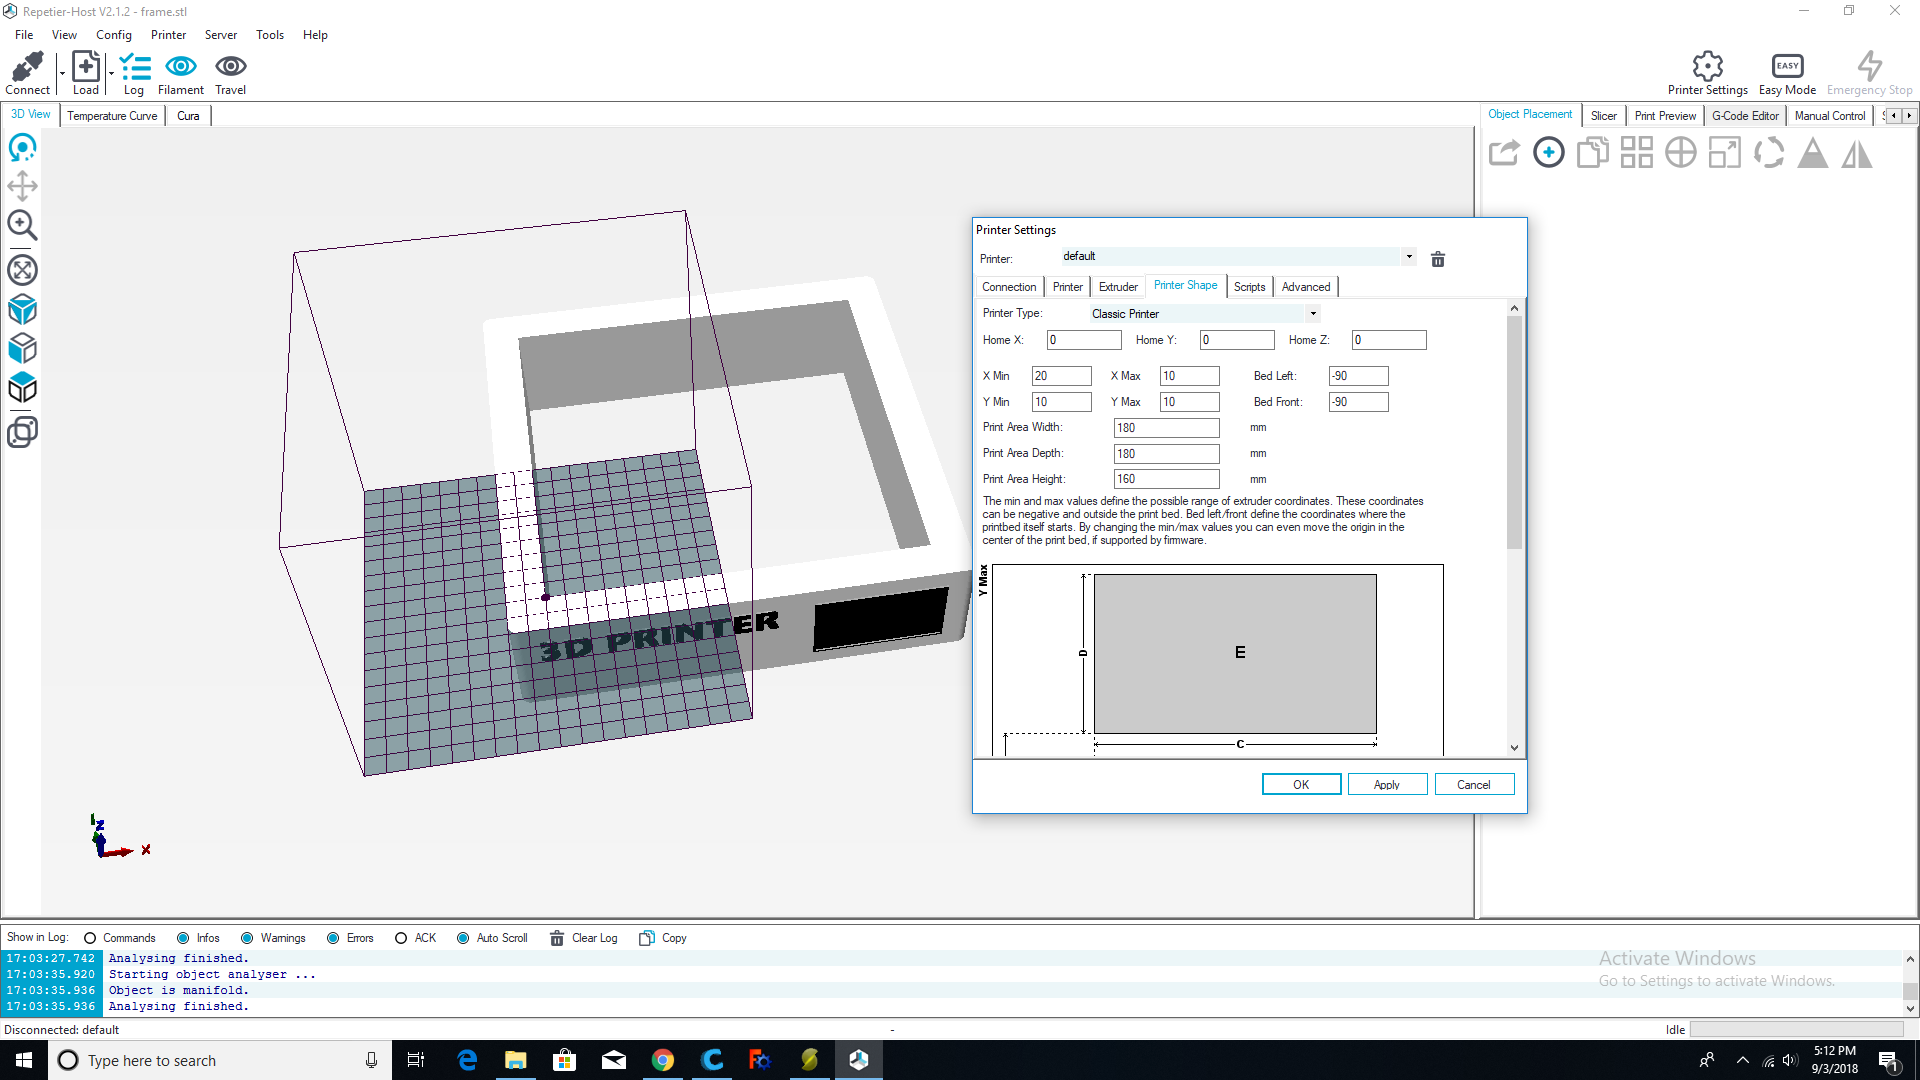
Task: Toggle the ACK log filter
Action: click(401, 938)
